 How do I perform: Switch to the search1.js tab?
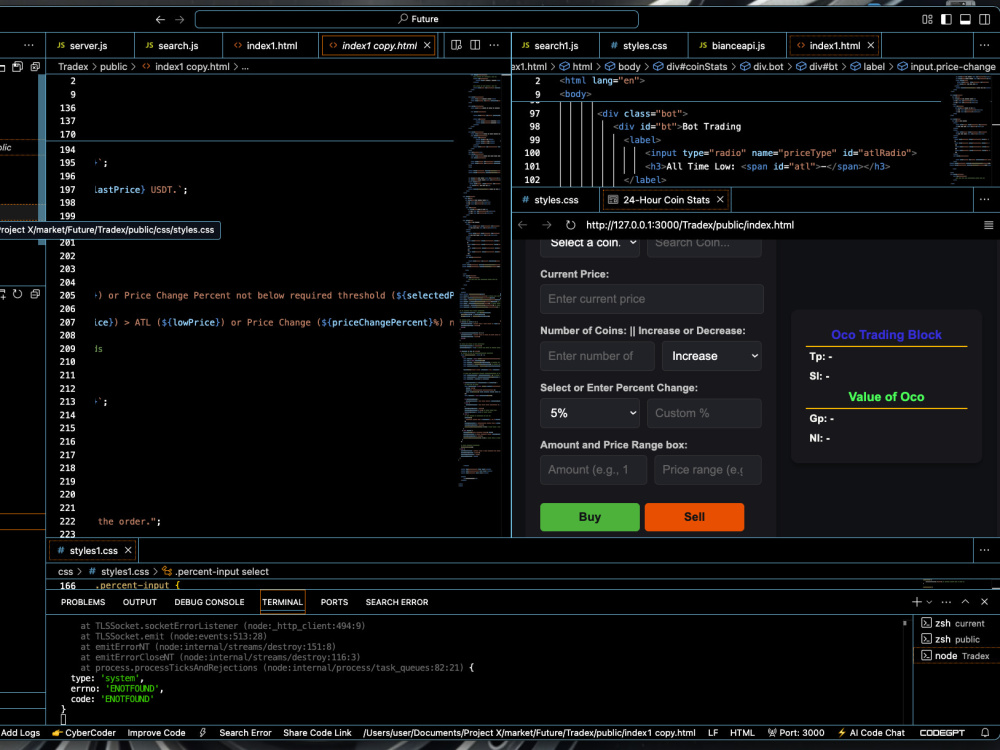(x=555, y=46)
